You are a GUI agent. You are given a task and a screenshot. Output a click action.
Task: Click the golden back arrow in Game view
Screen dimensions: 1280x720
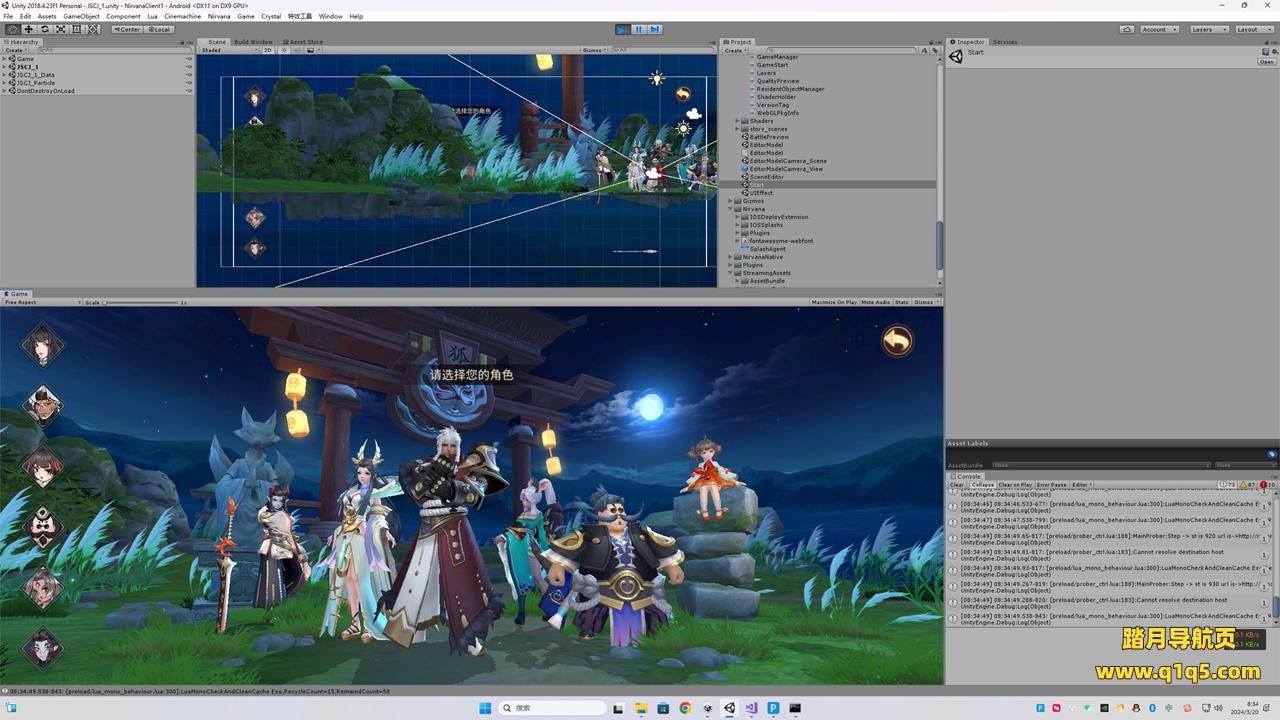point(897,341)
